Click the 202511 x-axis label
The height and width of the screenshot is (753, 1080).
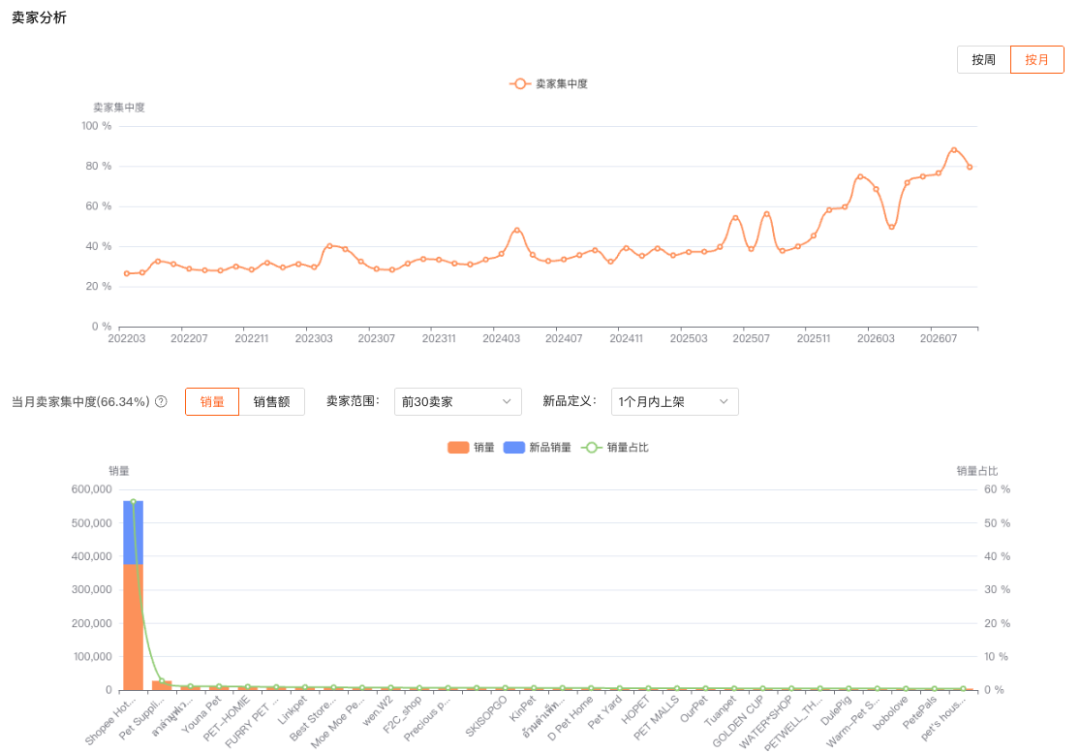(813, 338)
